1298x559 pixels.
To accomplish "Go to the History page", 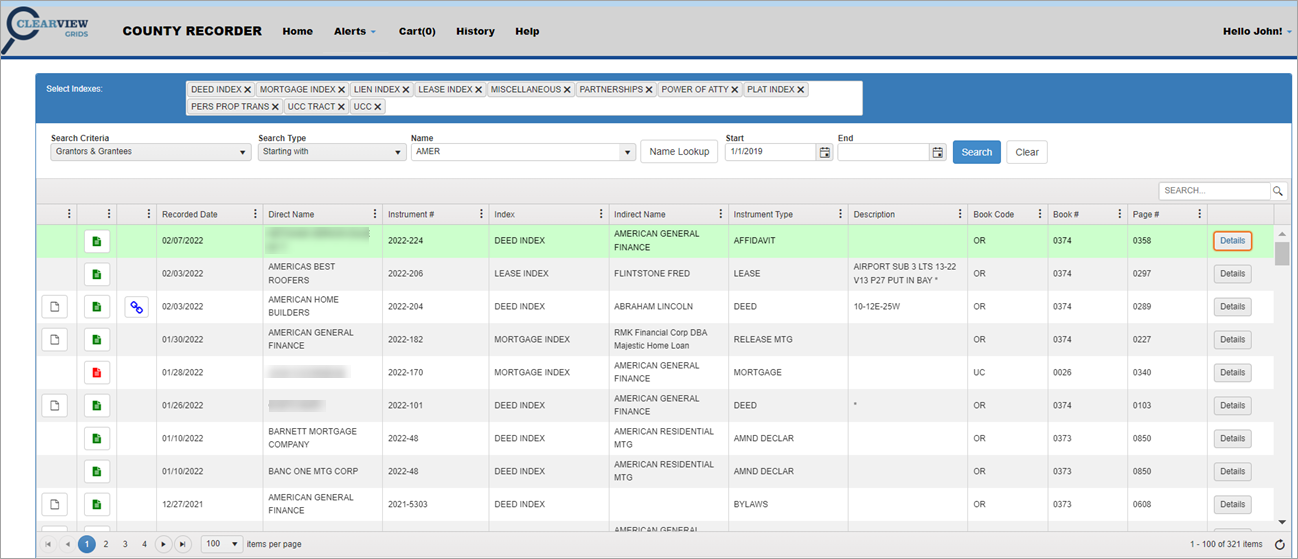I will (x=475, y=31).
